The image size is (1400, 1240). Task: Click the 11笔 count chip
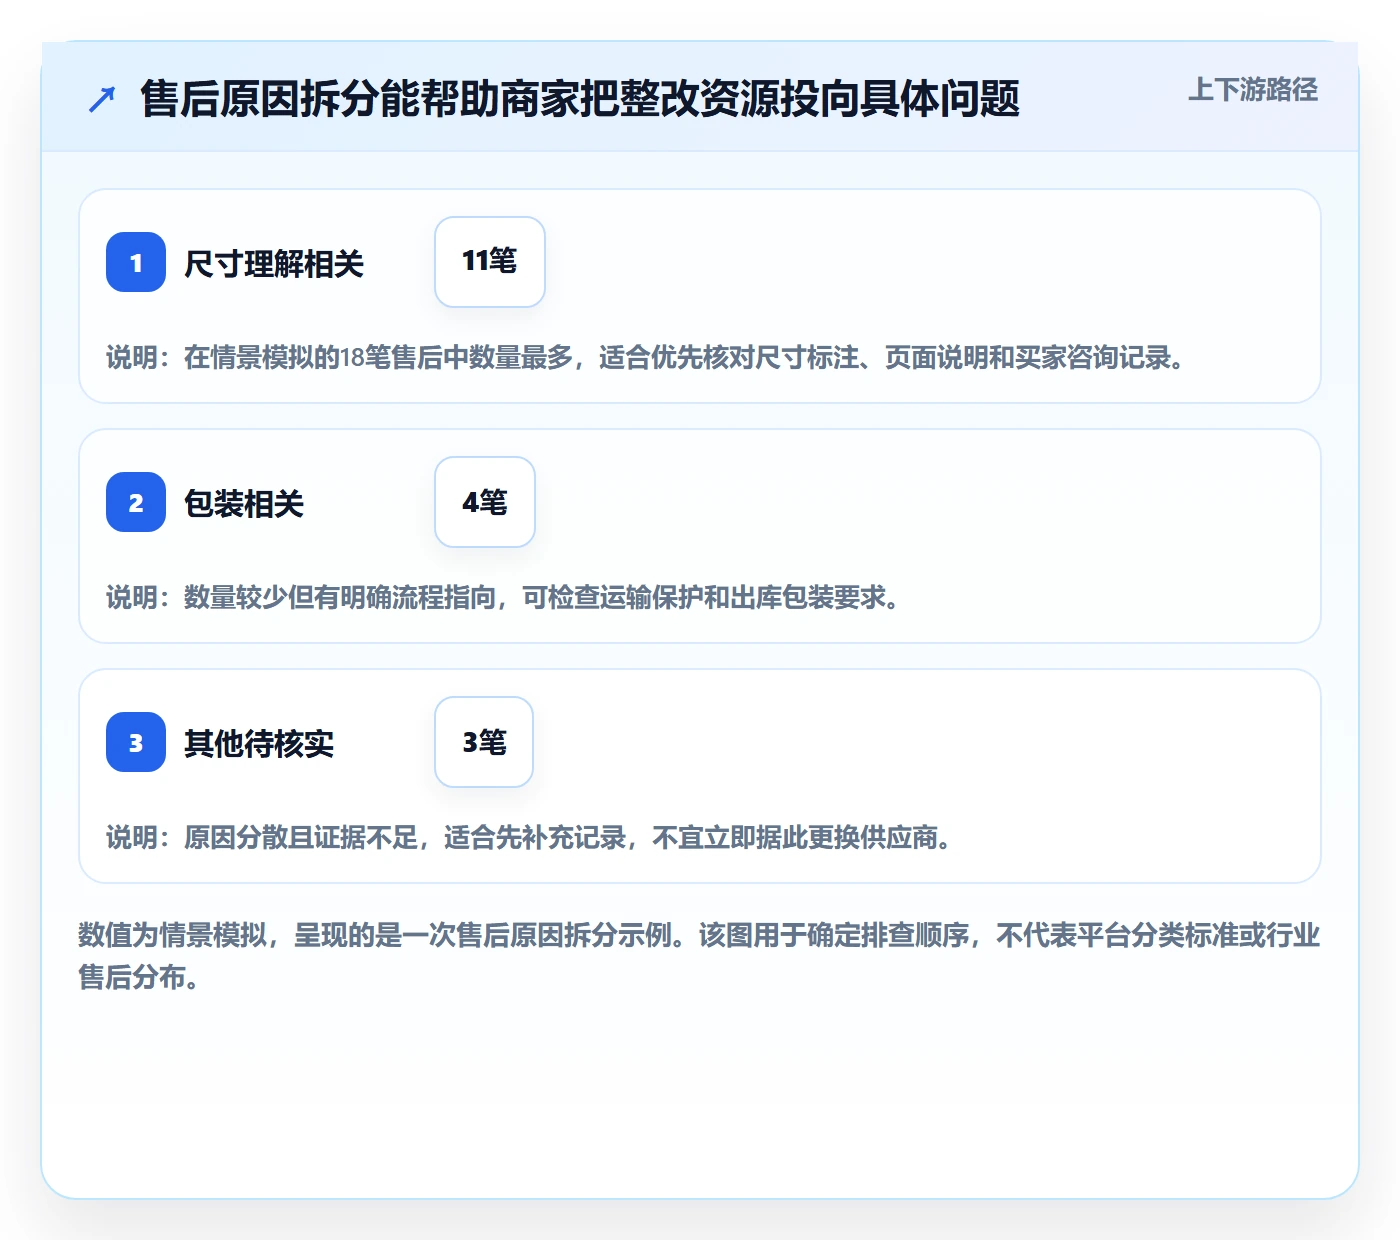[x=490, y=262]
